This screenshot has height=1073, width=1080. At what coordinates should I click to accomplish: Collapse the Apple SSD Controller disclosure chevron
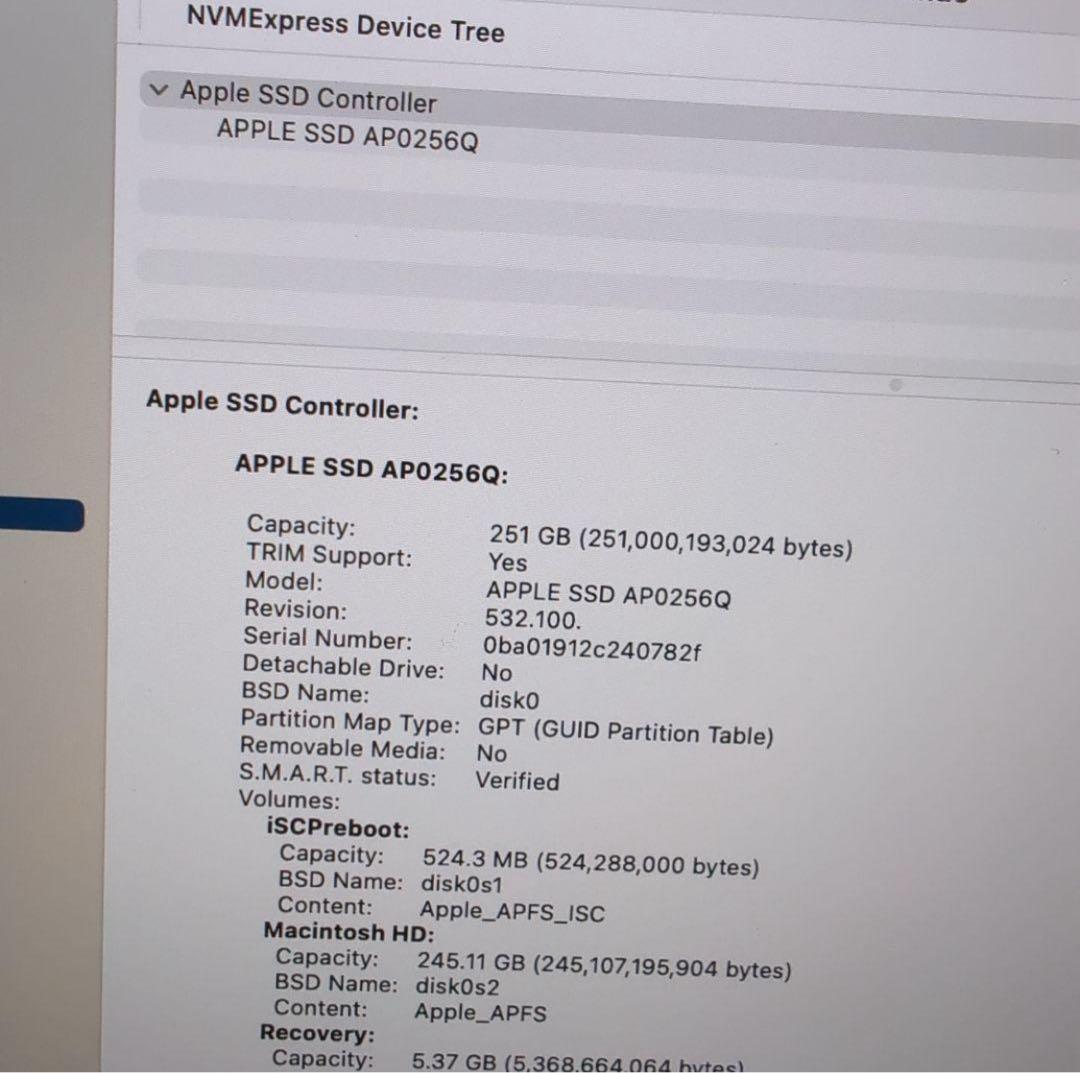[x=158, y=90]
